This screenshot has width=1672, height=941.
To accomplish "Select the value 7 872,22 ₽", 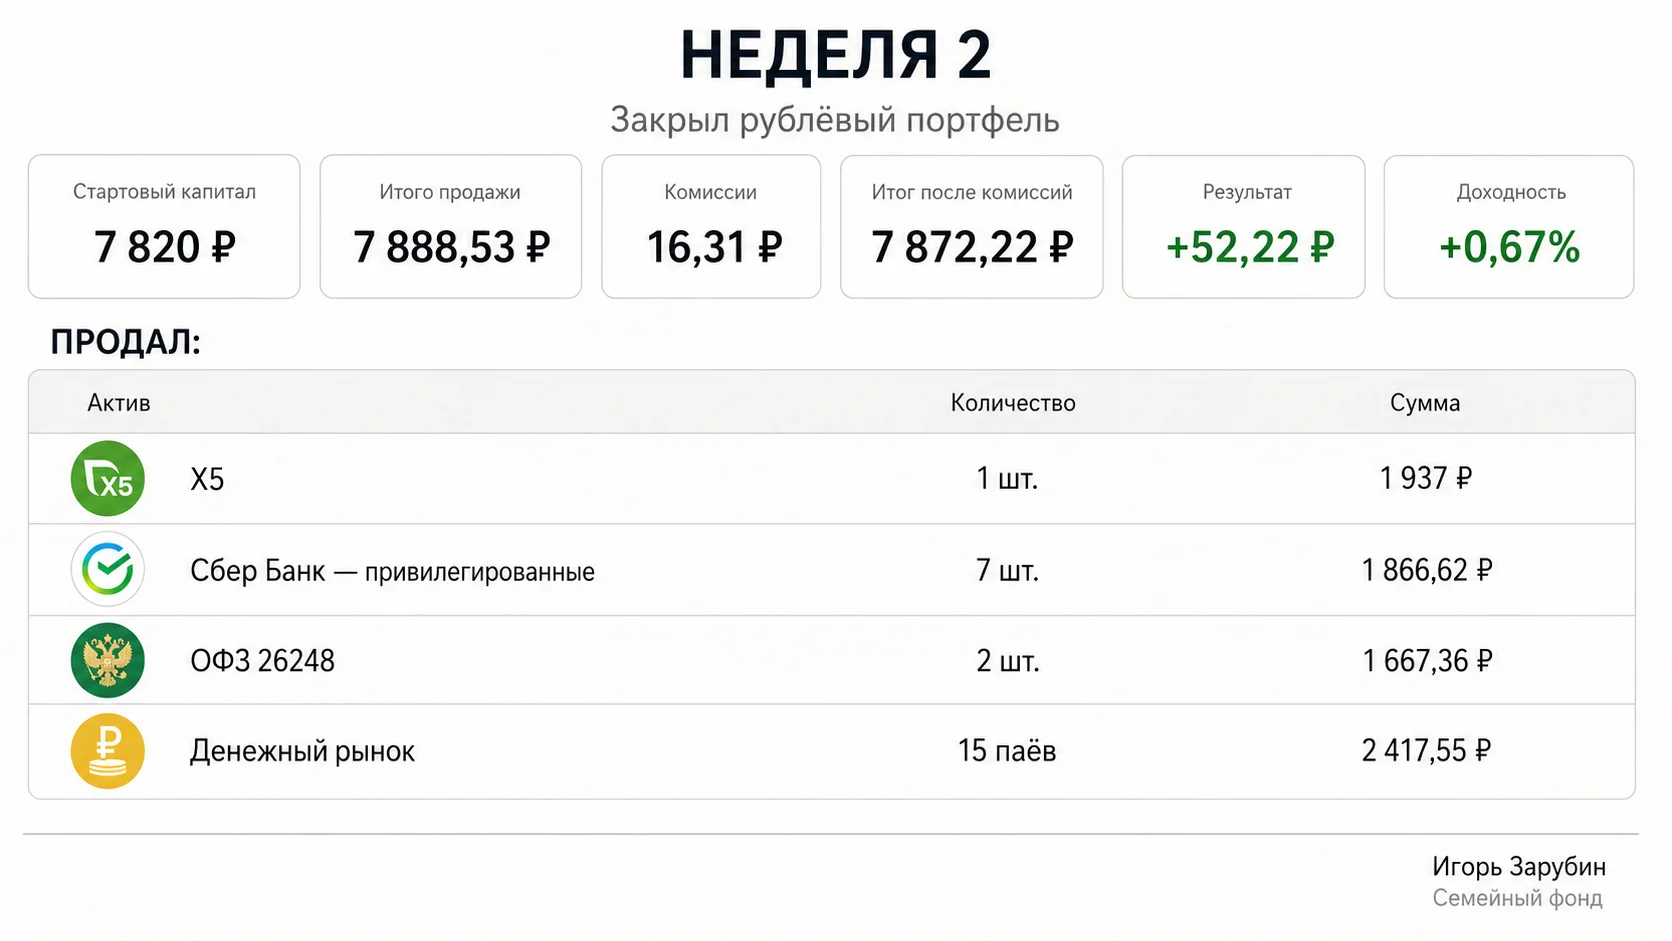I will tap(972, 247).
